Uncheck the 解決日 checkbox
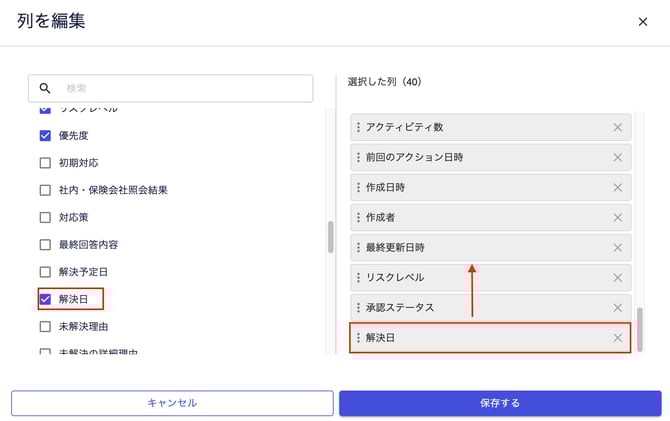Screen dimensions: 670x421 (x=45, y=298)
